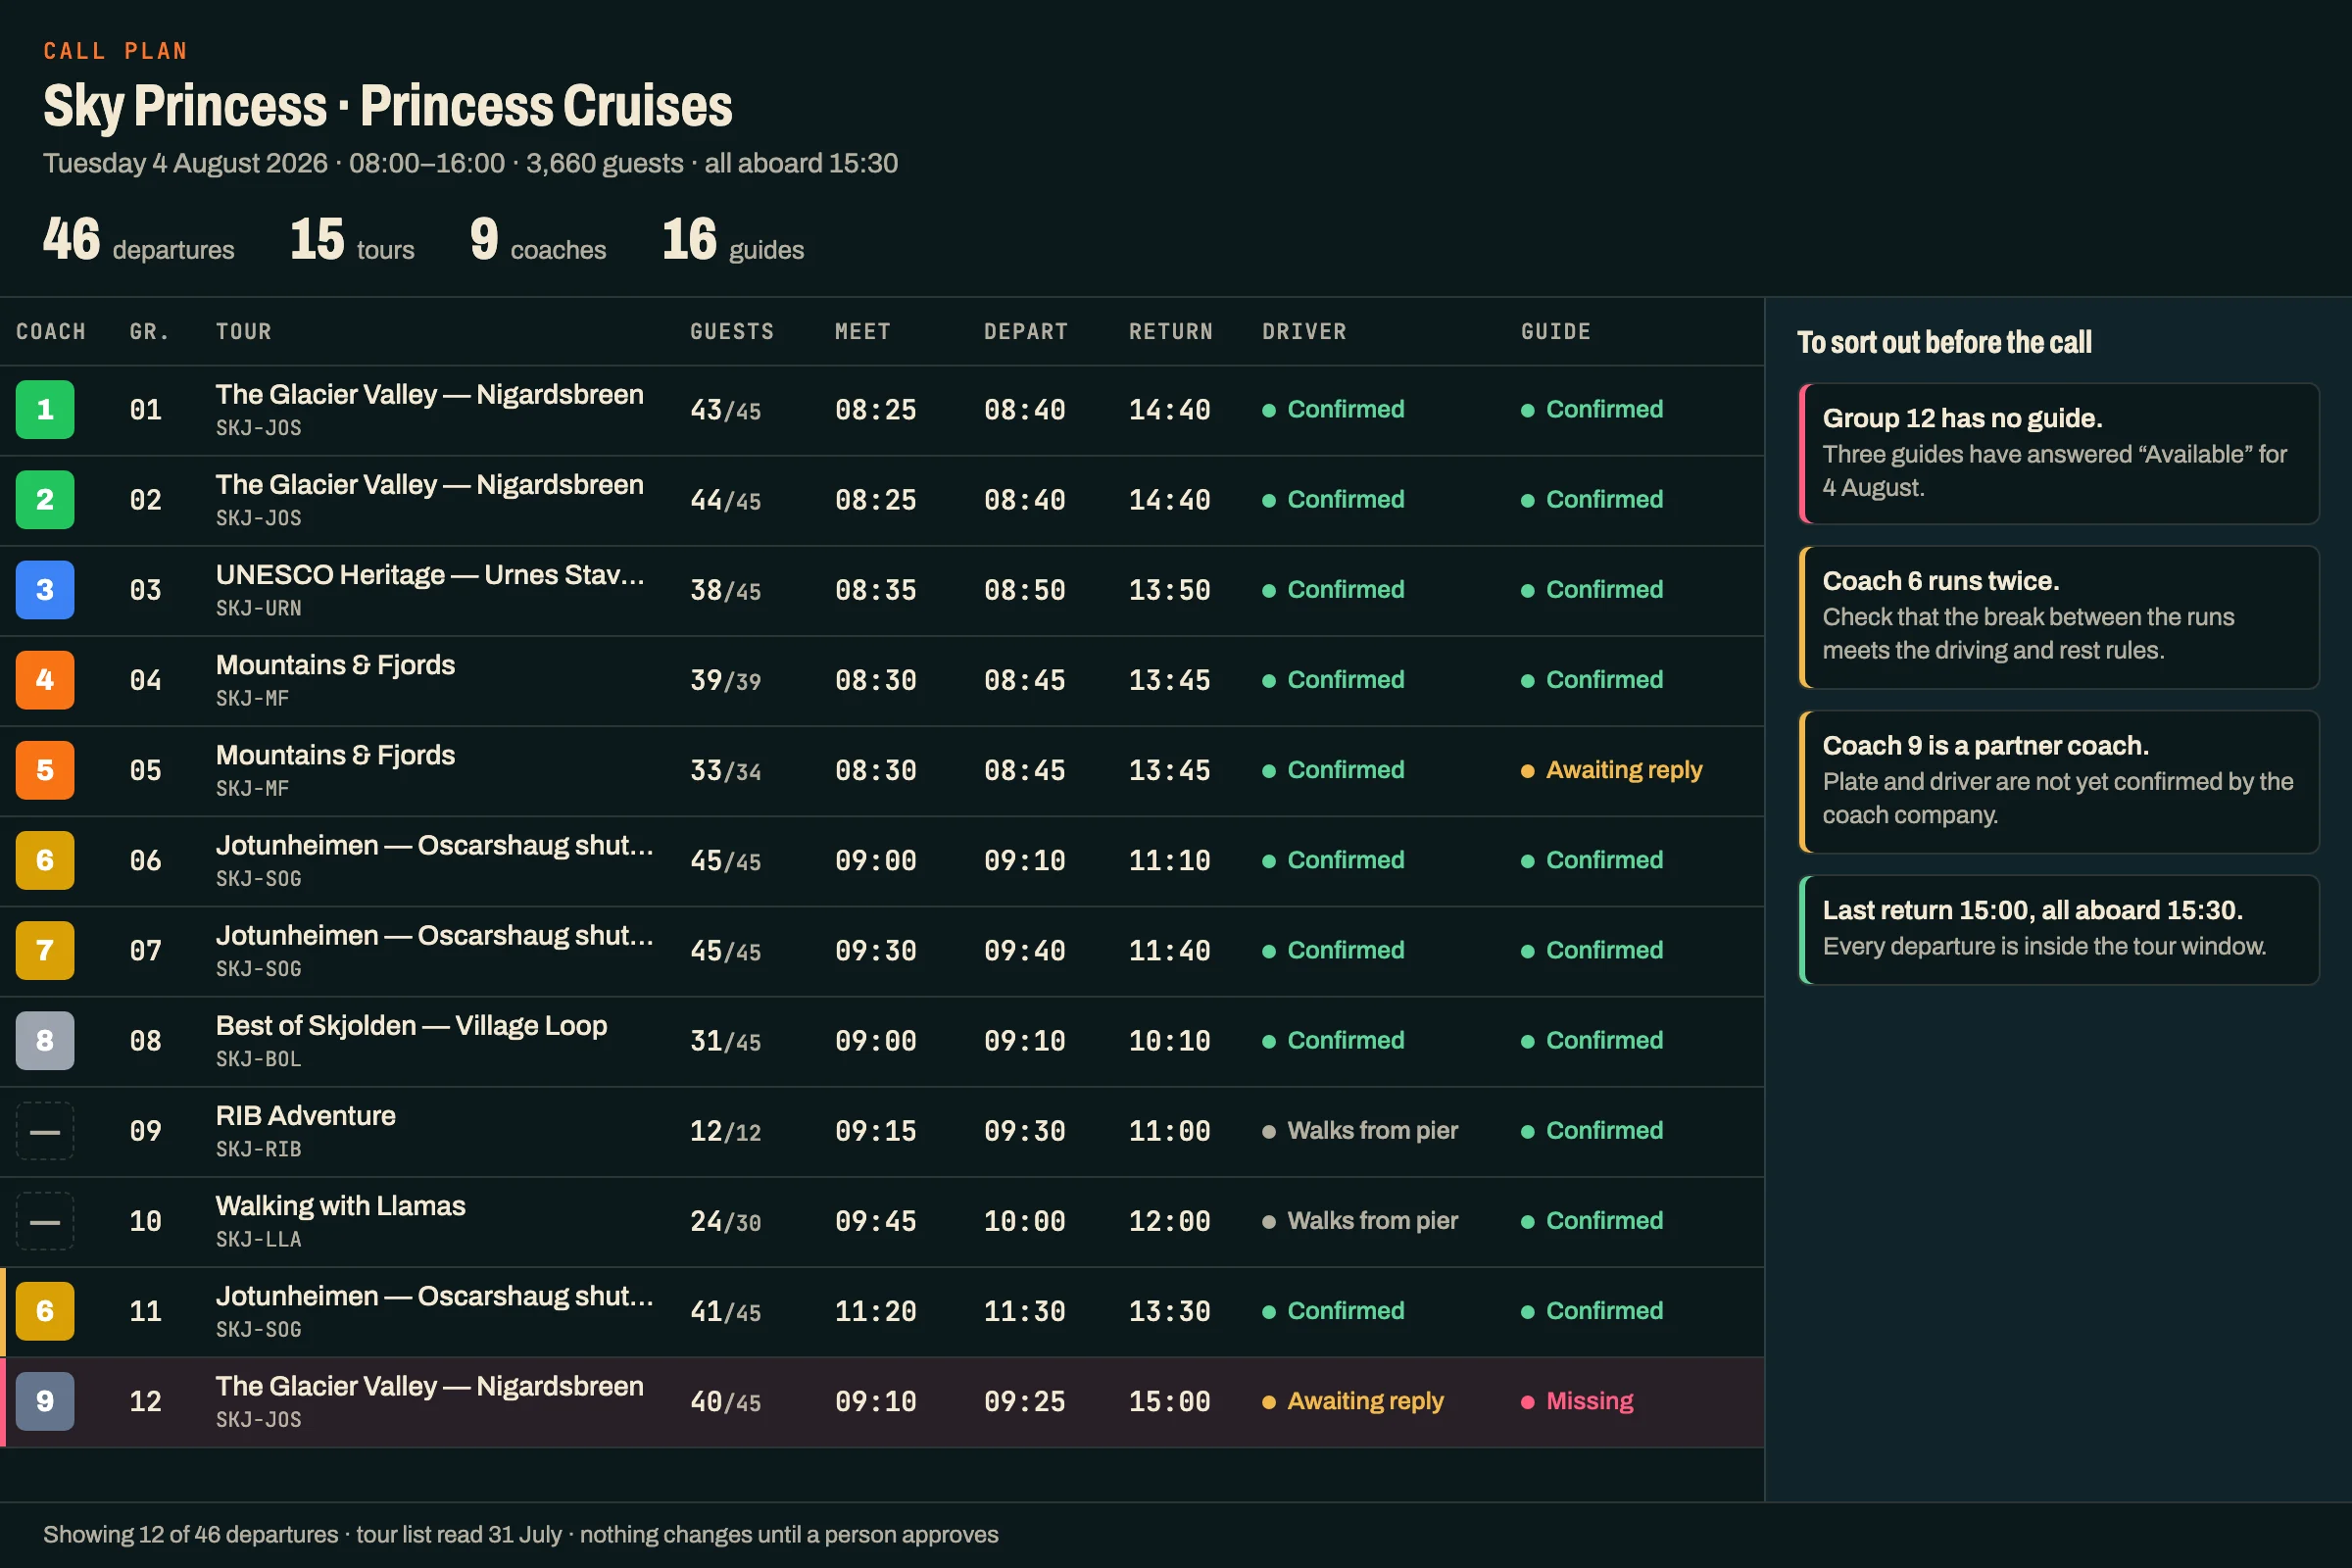Click the green coach 1 badge

tap(45, 410)
